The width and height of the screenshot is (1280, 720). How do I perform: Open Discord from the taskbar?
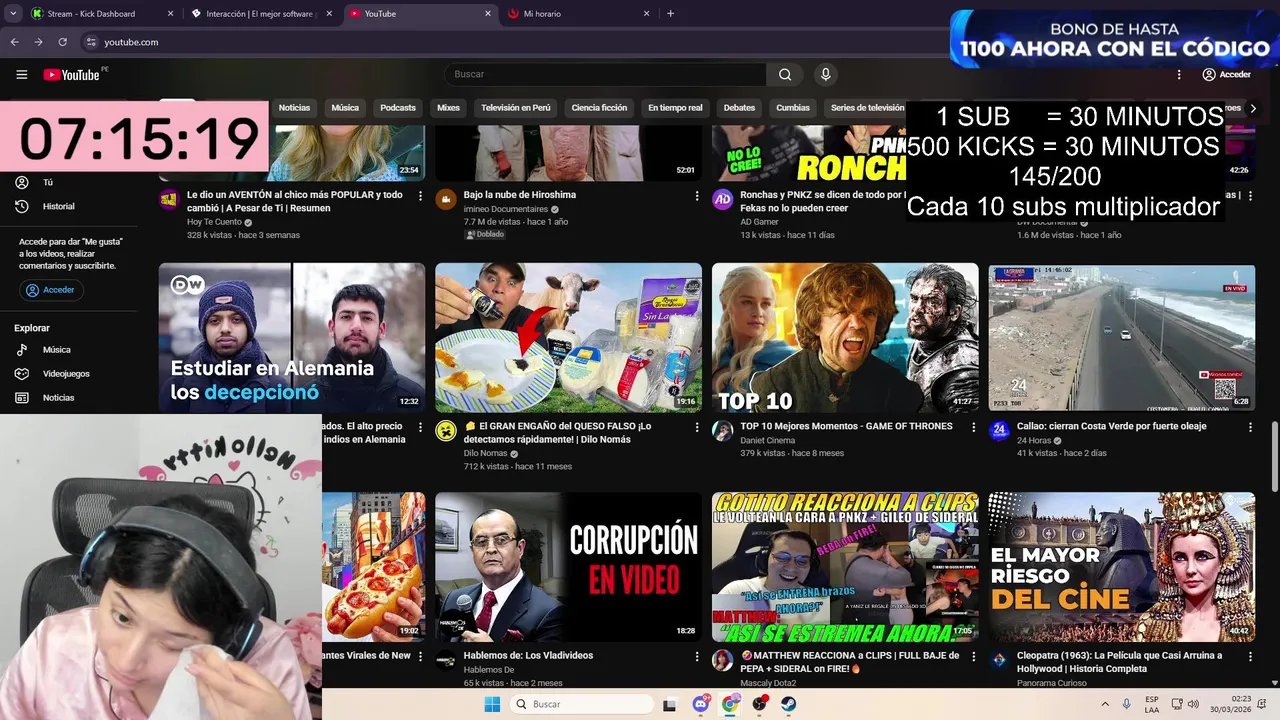pos(701,704)
